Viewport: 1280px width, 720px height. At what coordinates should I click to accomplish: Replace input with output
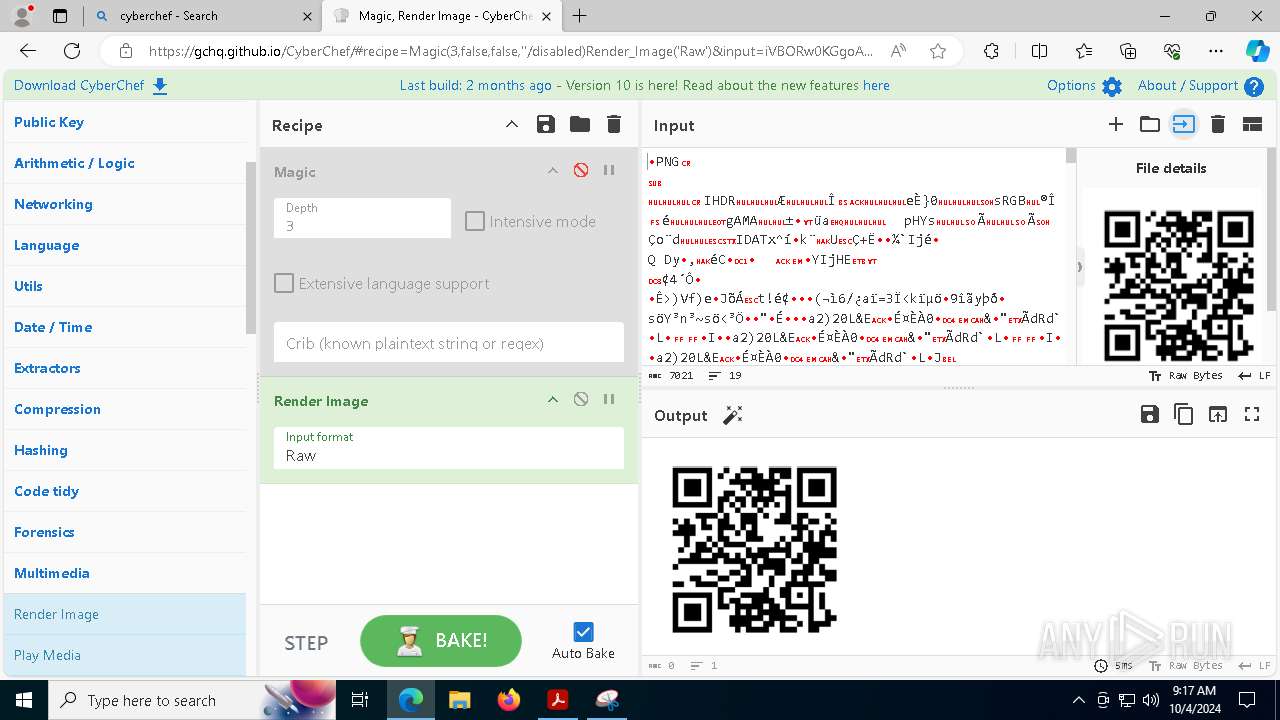(1218, 414)
